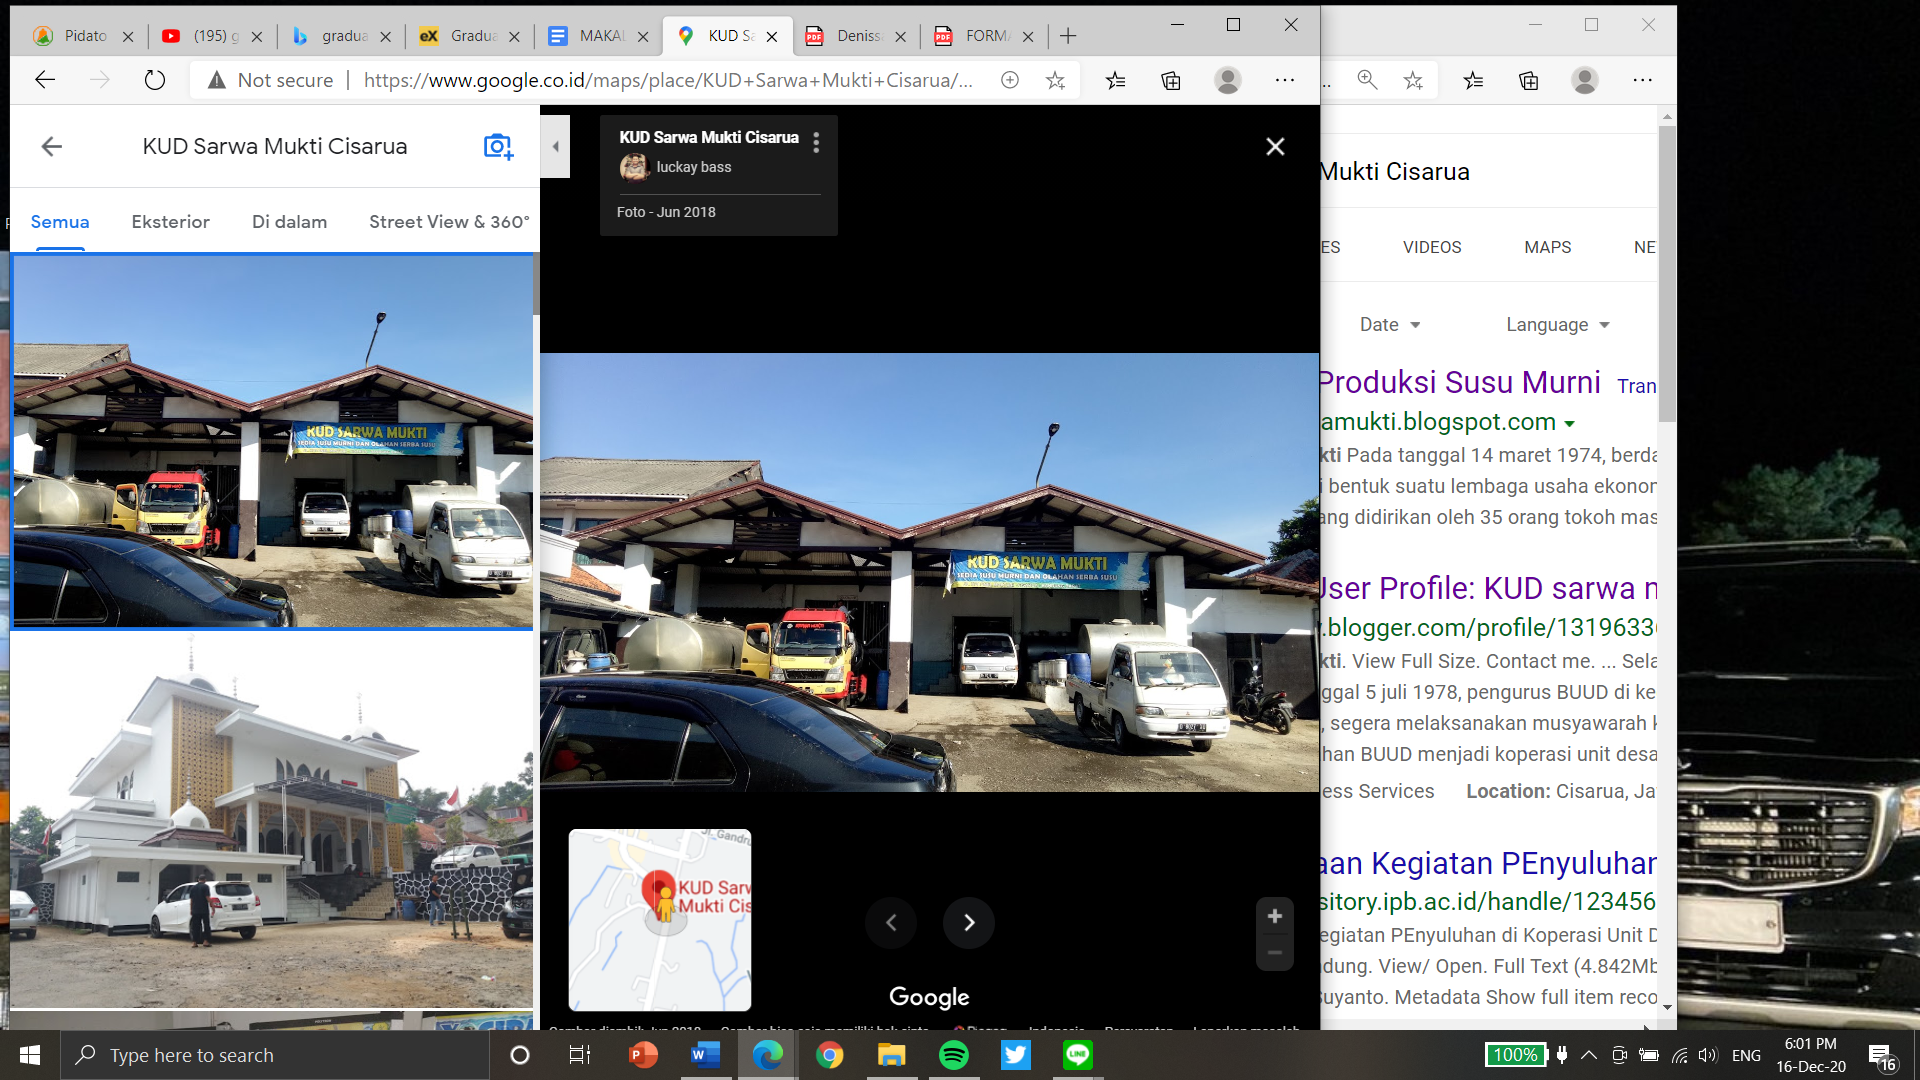1920x1080 pixels.
Task: Open a new browser tab
Action: click(x=1068, y=36)
